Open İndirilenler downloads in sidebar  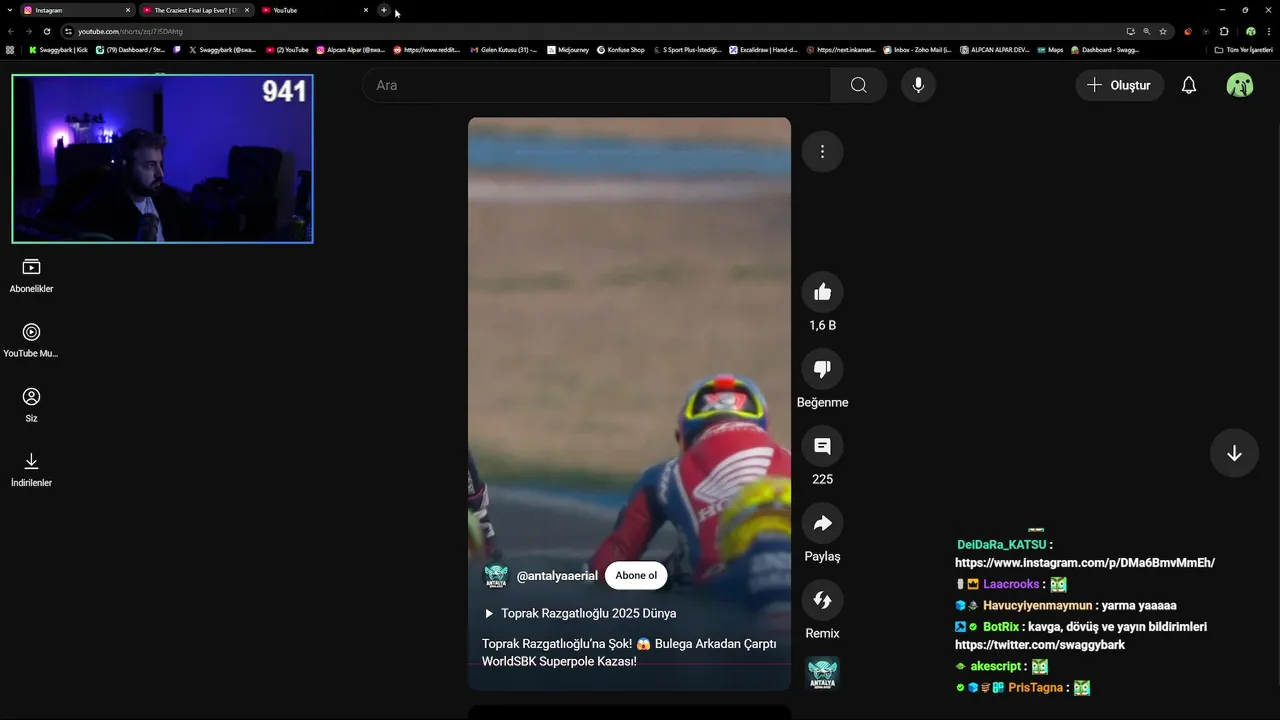pos(31,470)
